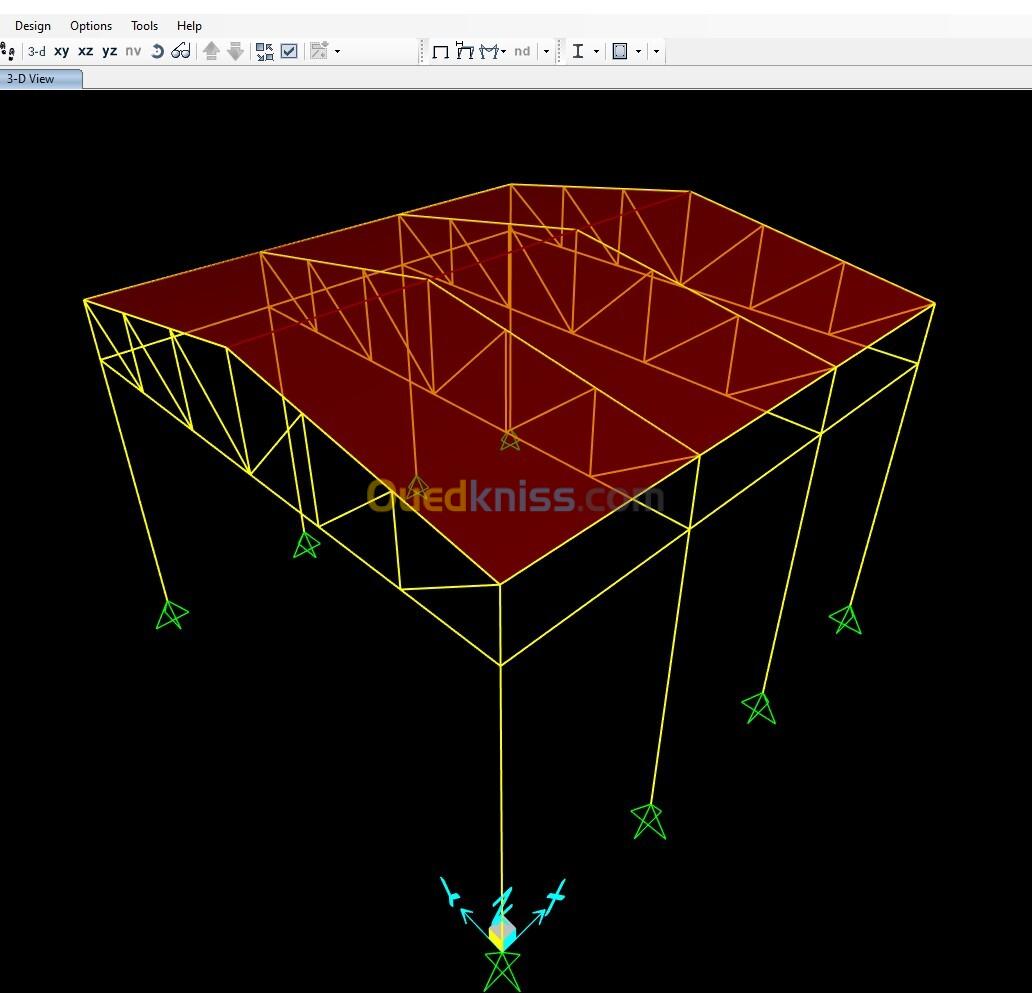Image resolution: width=1032 pixels, height=993 pixels.
Task: Open the Design menu
Action: pos(33,26)
